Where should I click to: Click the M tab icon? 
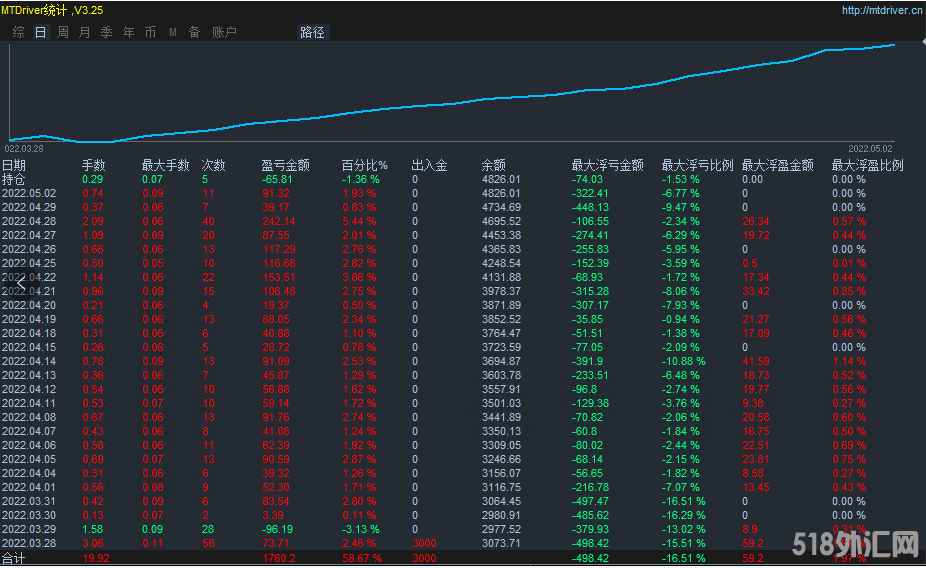click(x=172, y=32)
